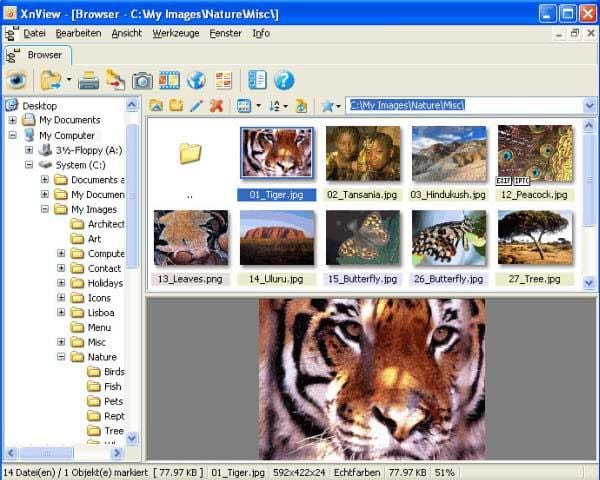Click the options checklist icon

[257, 80]
